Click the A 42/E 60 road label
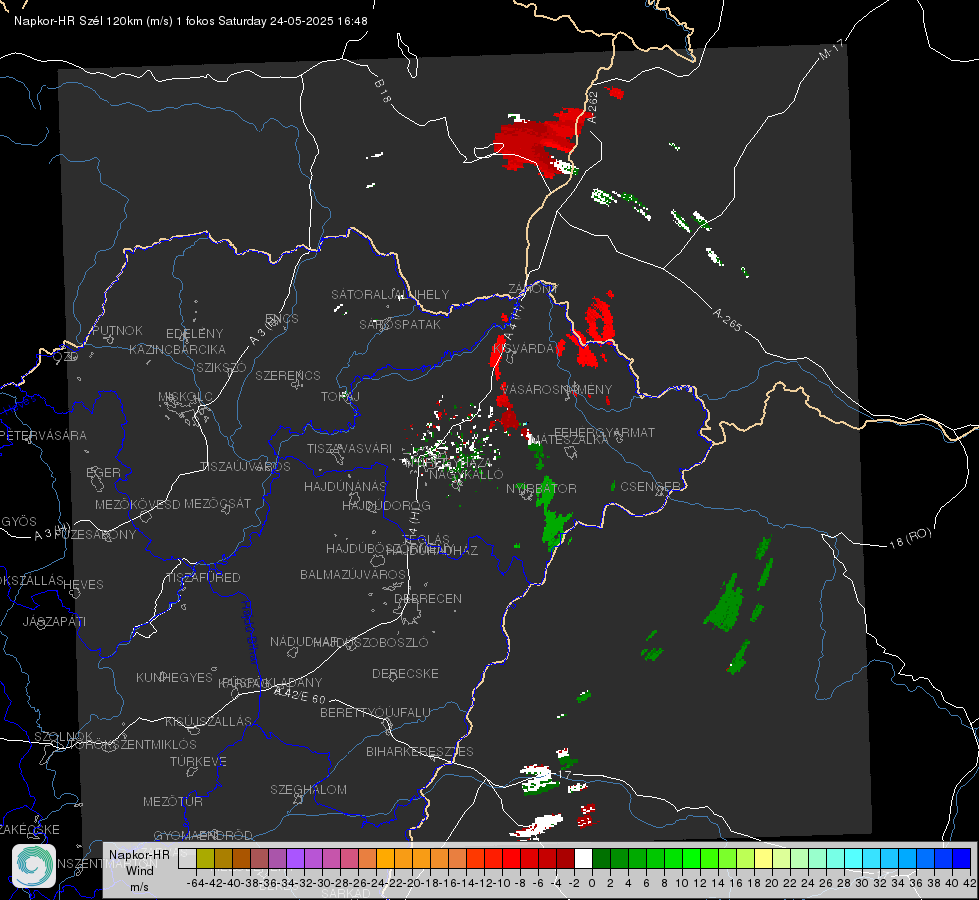The height and width of the screenshot is (900, 979). point(300,695)
